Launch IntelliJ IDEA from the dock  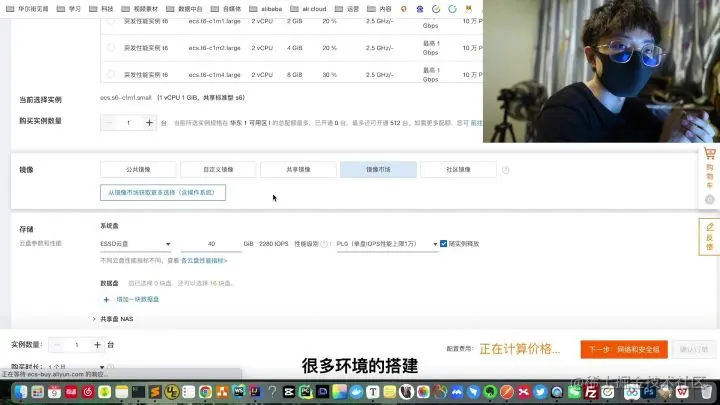[x=255, y=392]
